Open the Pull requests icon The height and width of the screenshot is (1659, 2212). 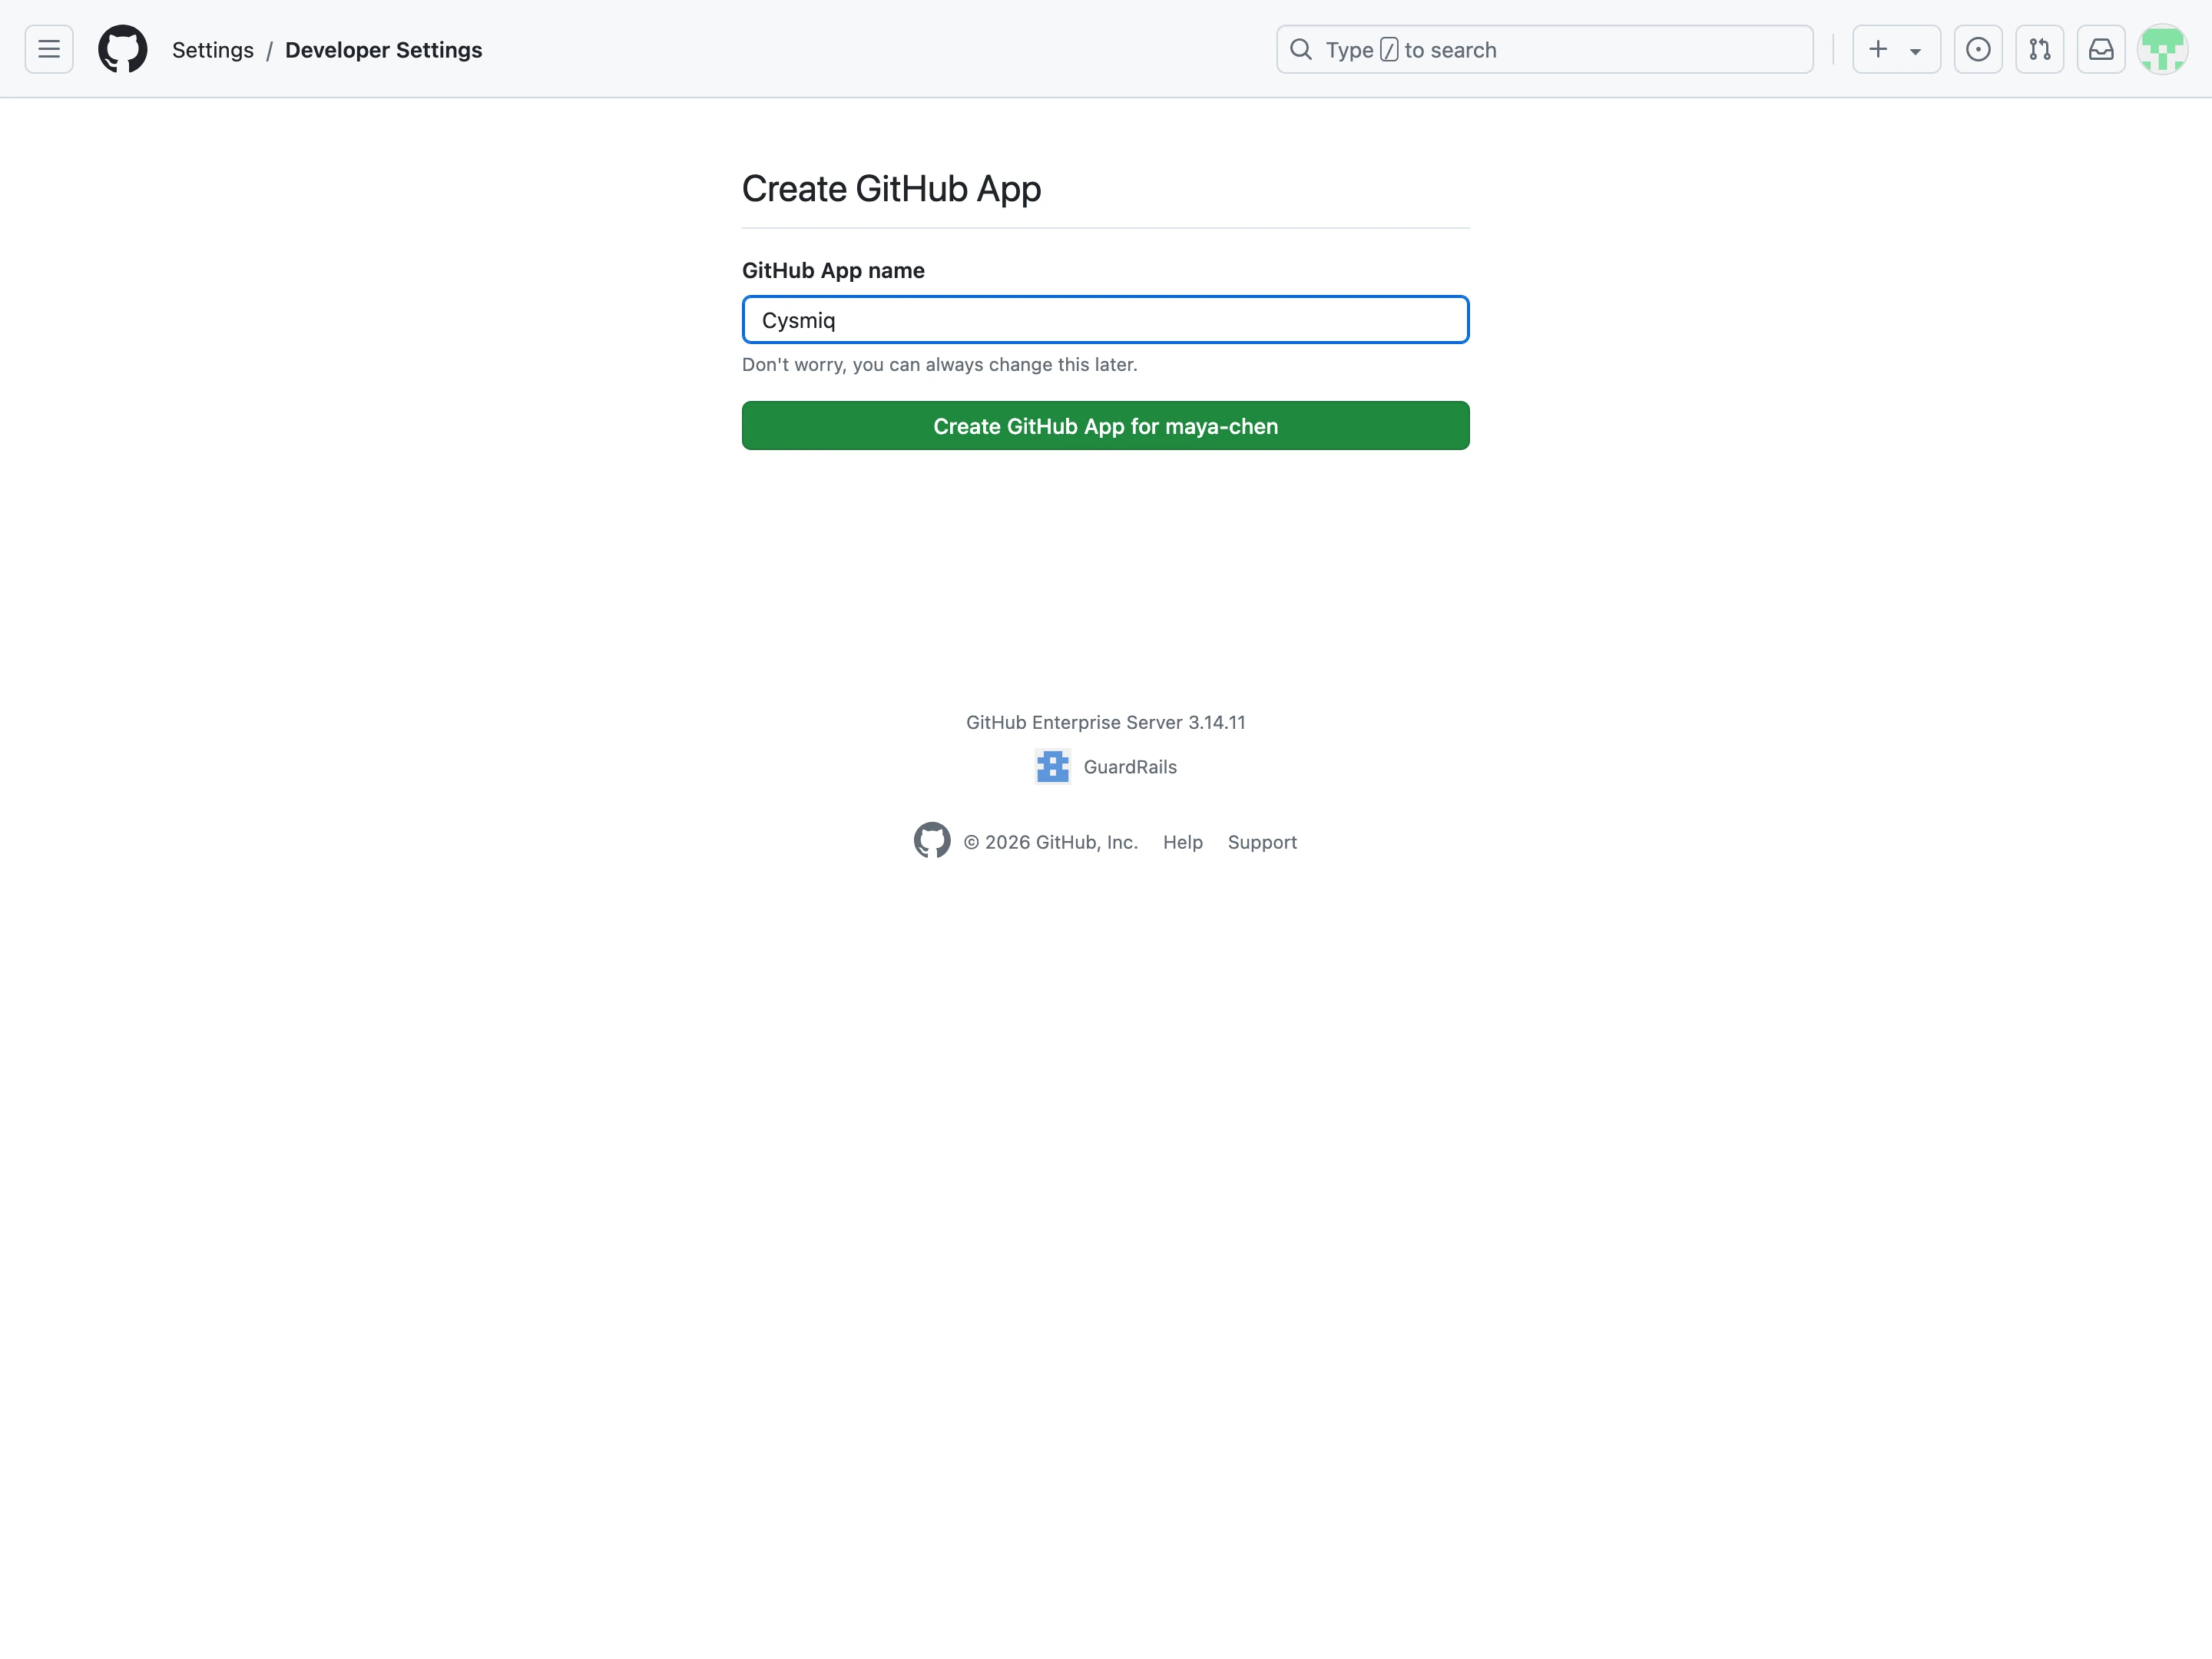pyautogui.click(x=2039, y=49)
